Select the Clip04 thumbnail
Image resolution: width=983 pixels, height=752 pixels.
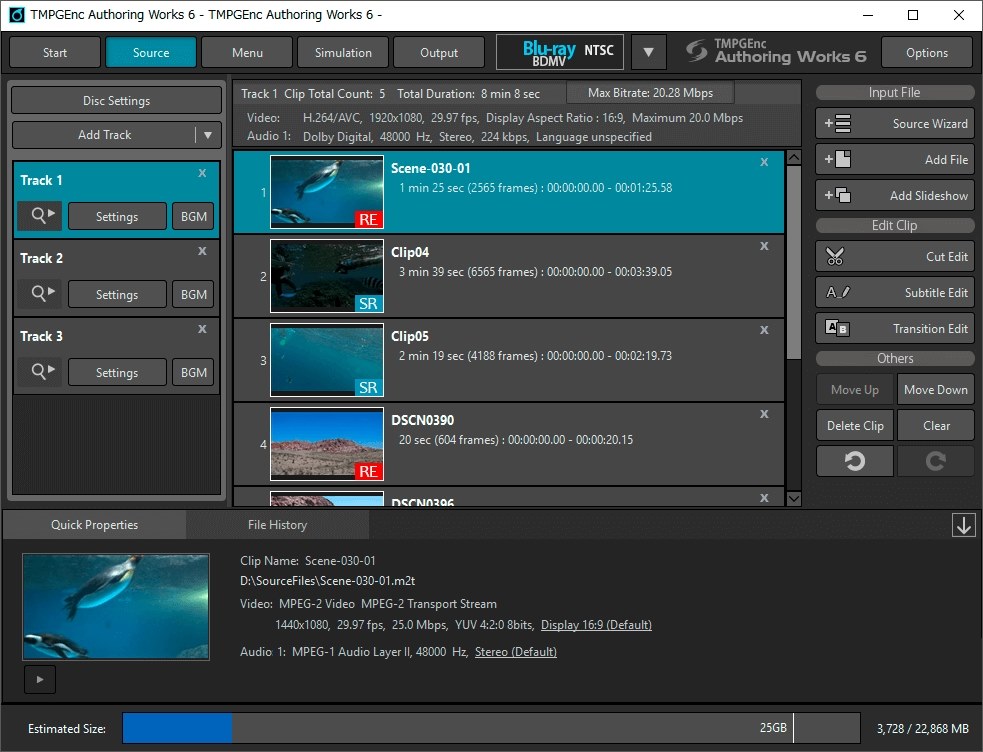click(x=327, y=276)
